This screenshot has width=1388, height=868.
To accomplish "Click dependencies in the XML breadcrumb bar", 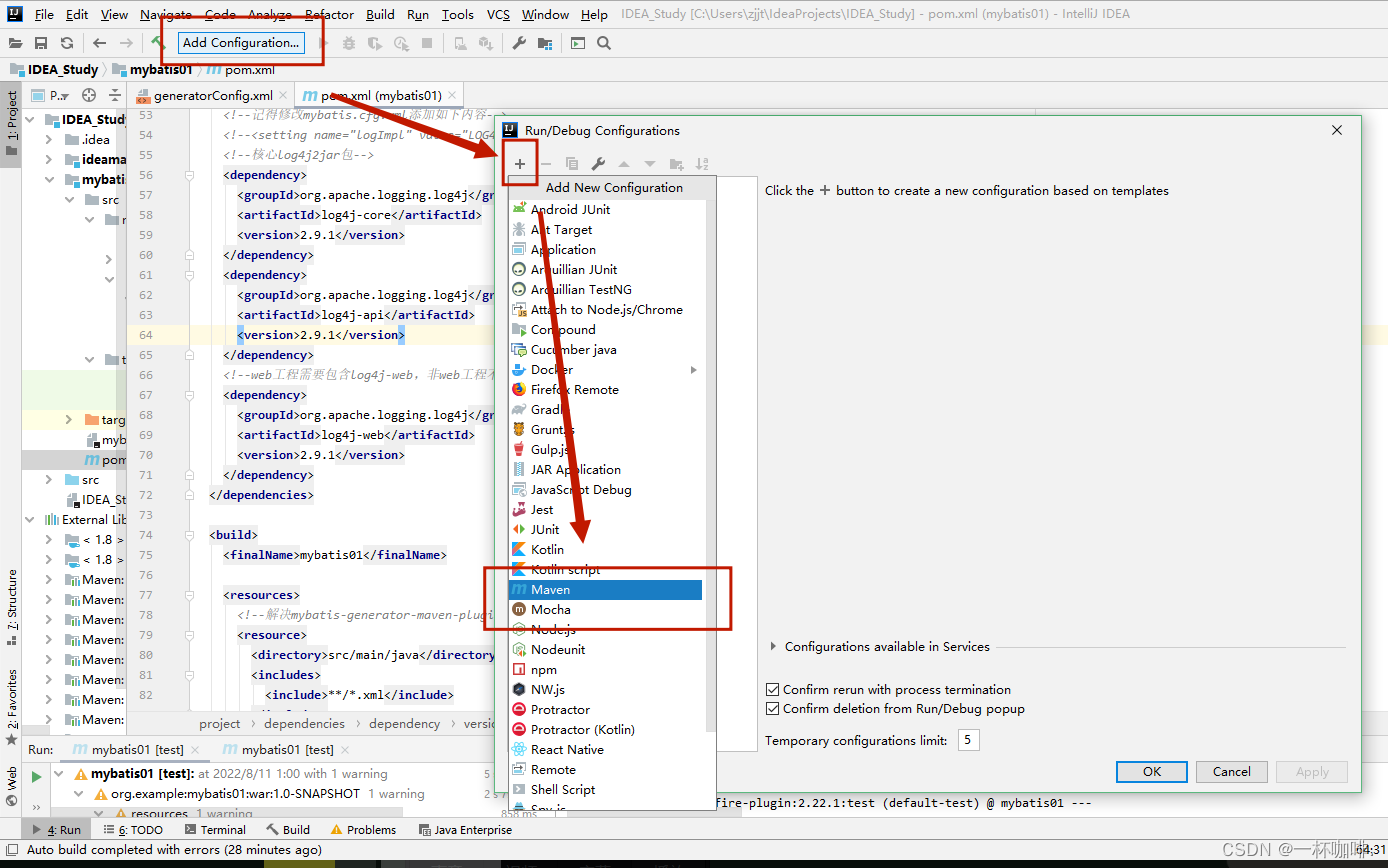I will click(x=304, y=724).
